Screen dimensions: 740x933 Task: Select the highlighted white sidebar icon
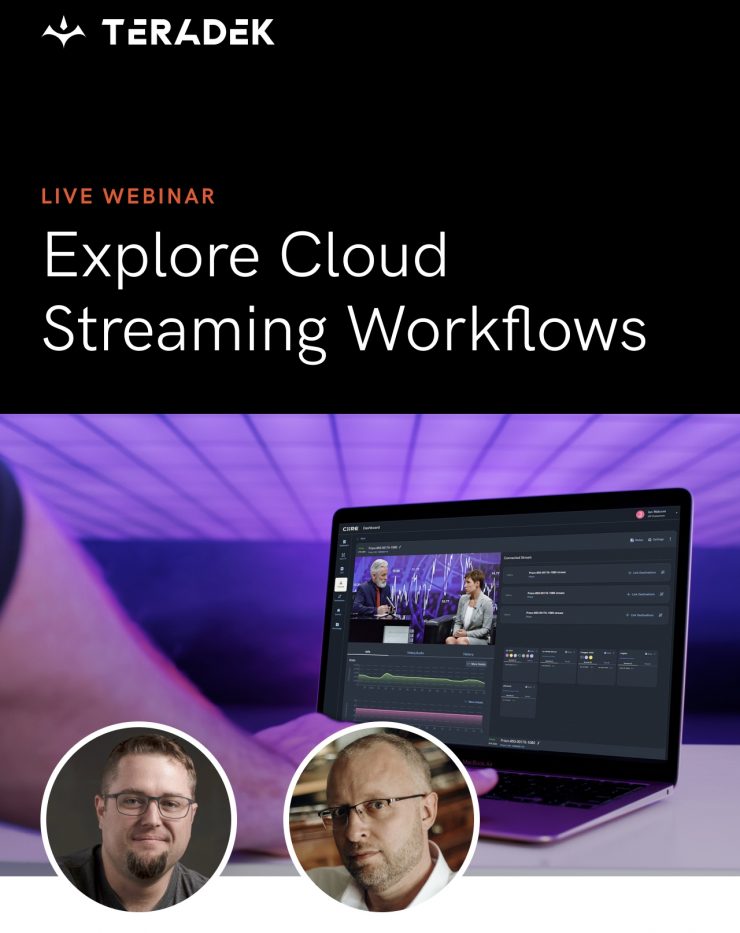(x=338, y=584)
